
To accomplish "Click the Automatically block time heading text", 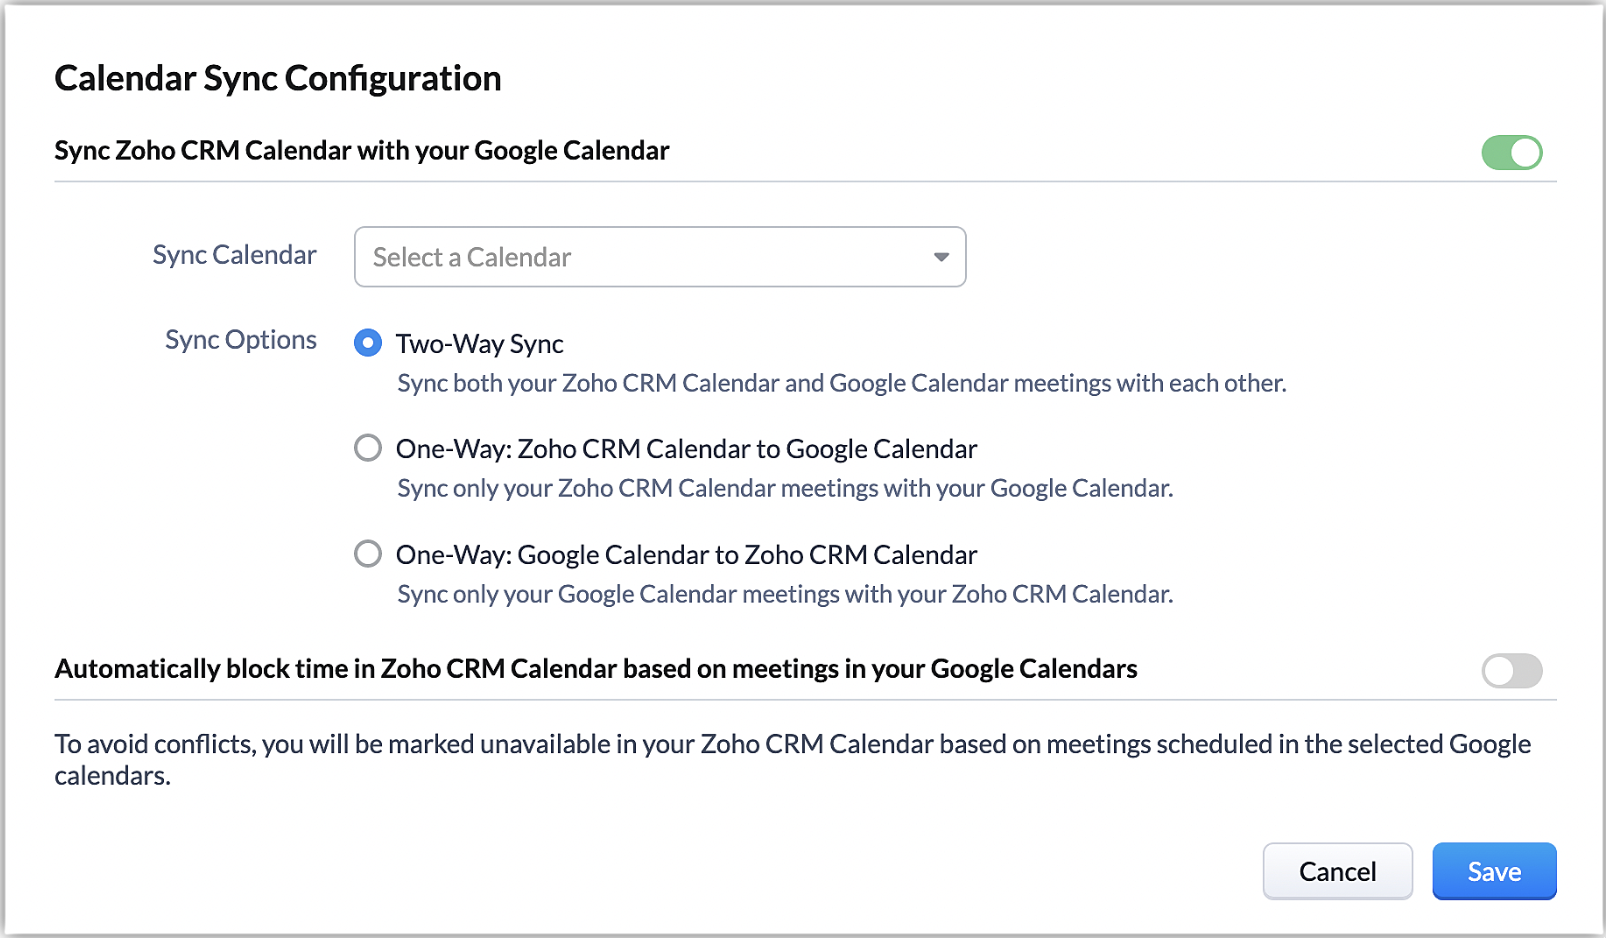I will click(596, 669).
